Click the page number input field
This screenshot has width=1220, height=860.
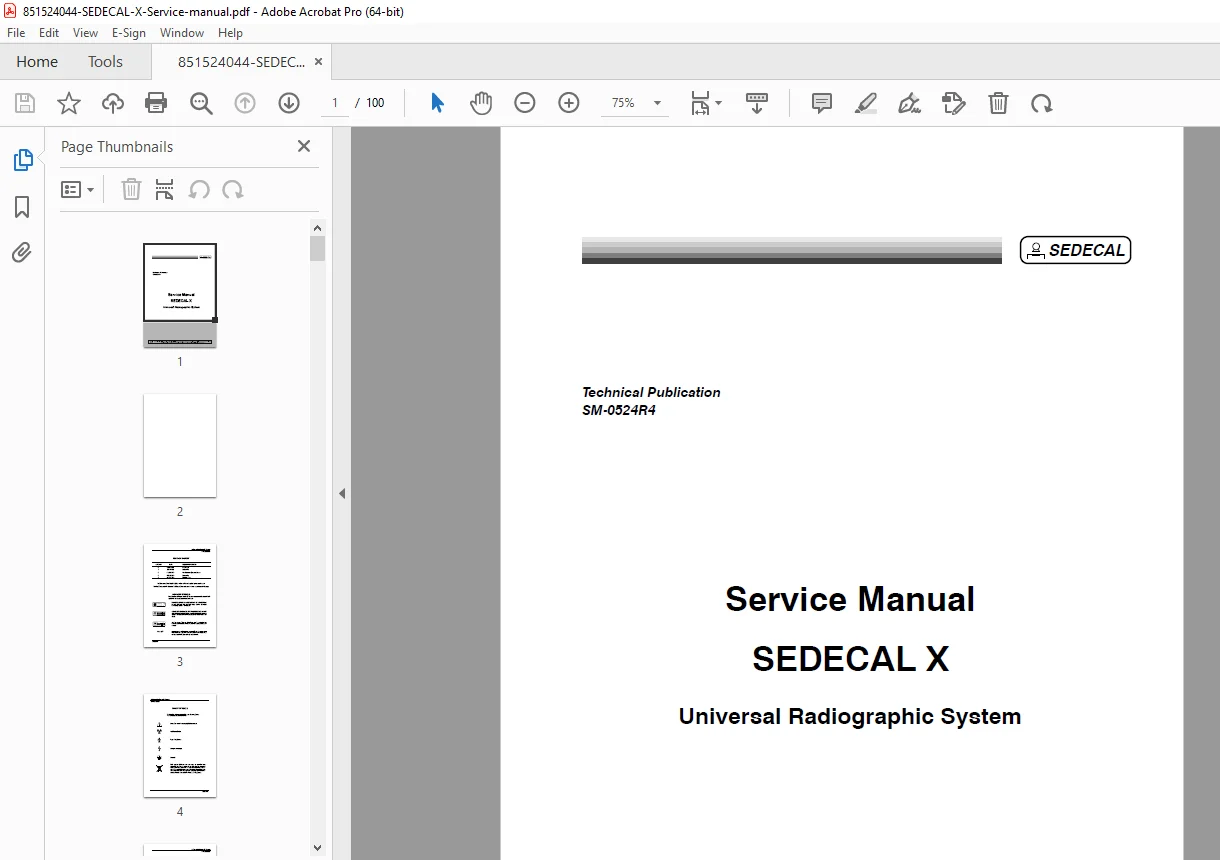pos(335,103)
